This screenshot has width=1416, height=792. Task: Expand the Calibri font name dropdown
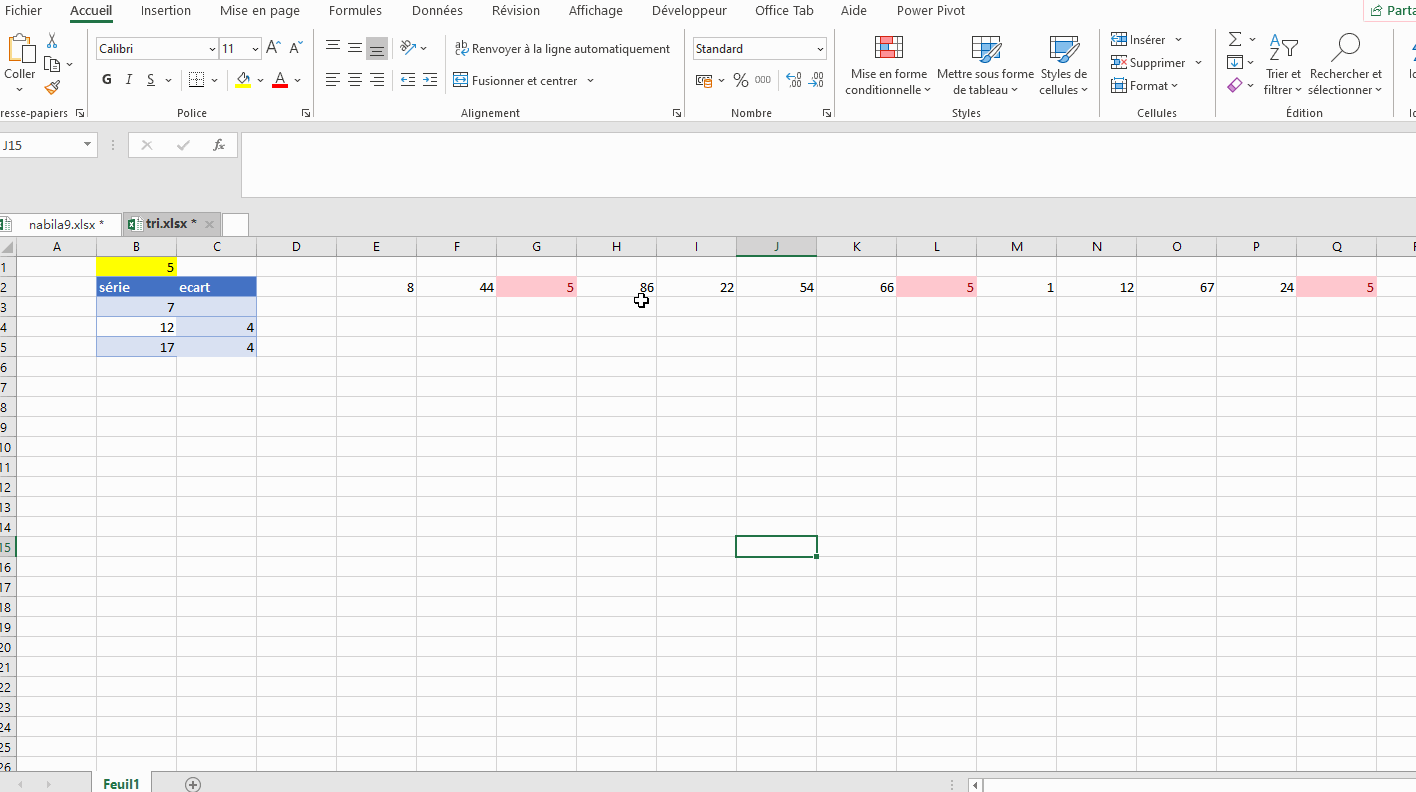(x=212, y=49)
